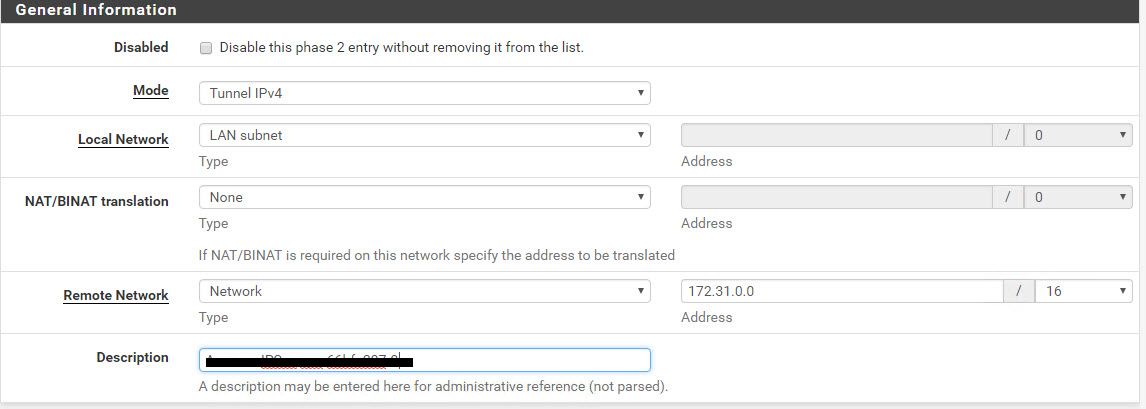Click the Remote Network address field 172.31.0.0
This screenshot has width=1146, height=409.
842,291
